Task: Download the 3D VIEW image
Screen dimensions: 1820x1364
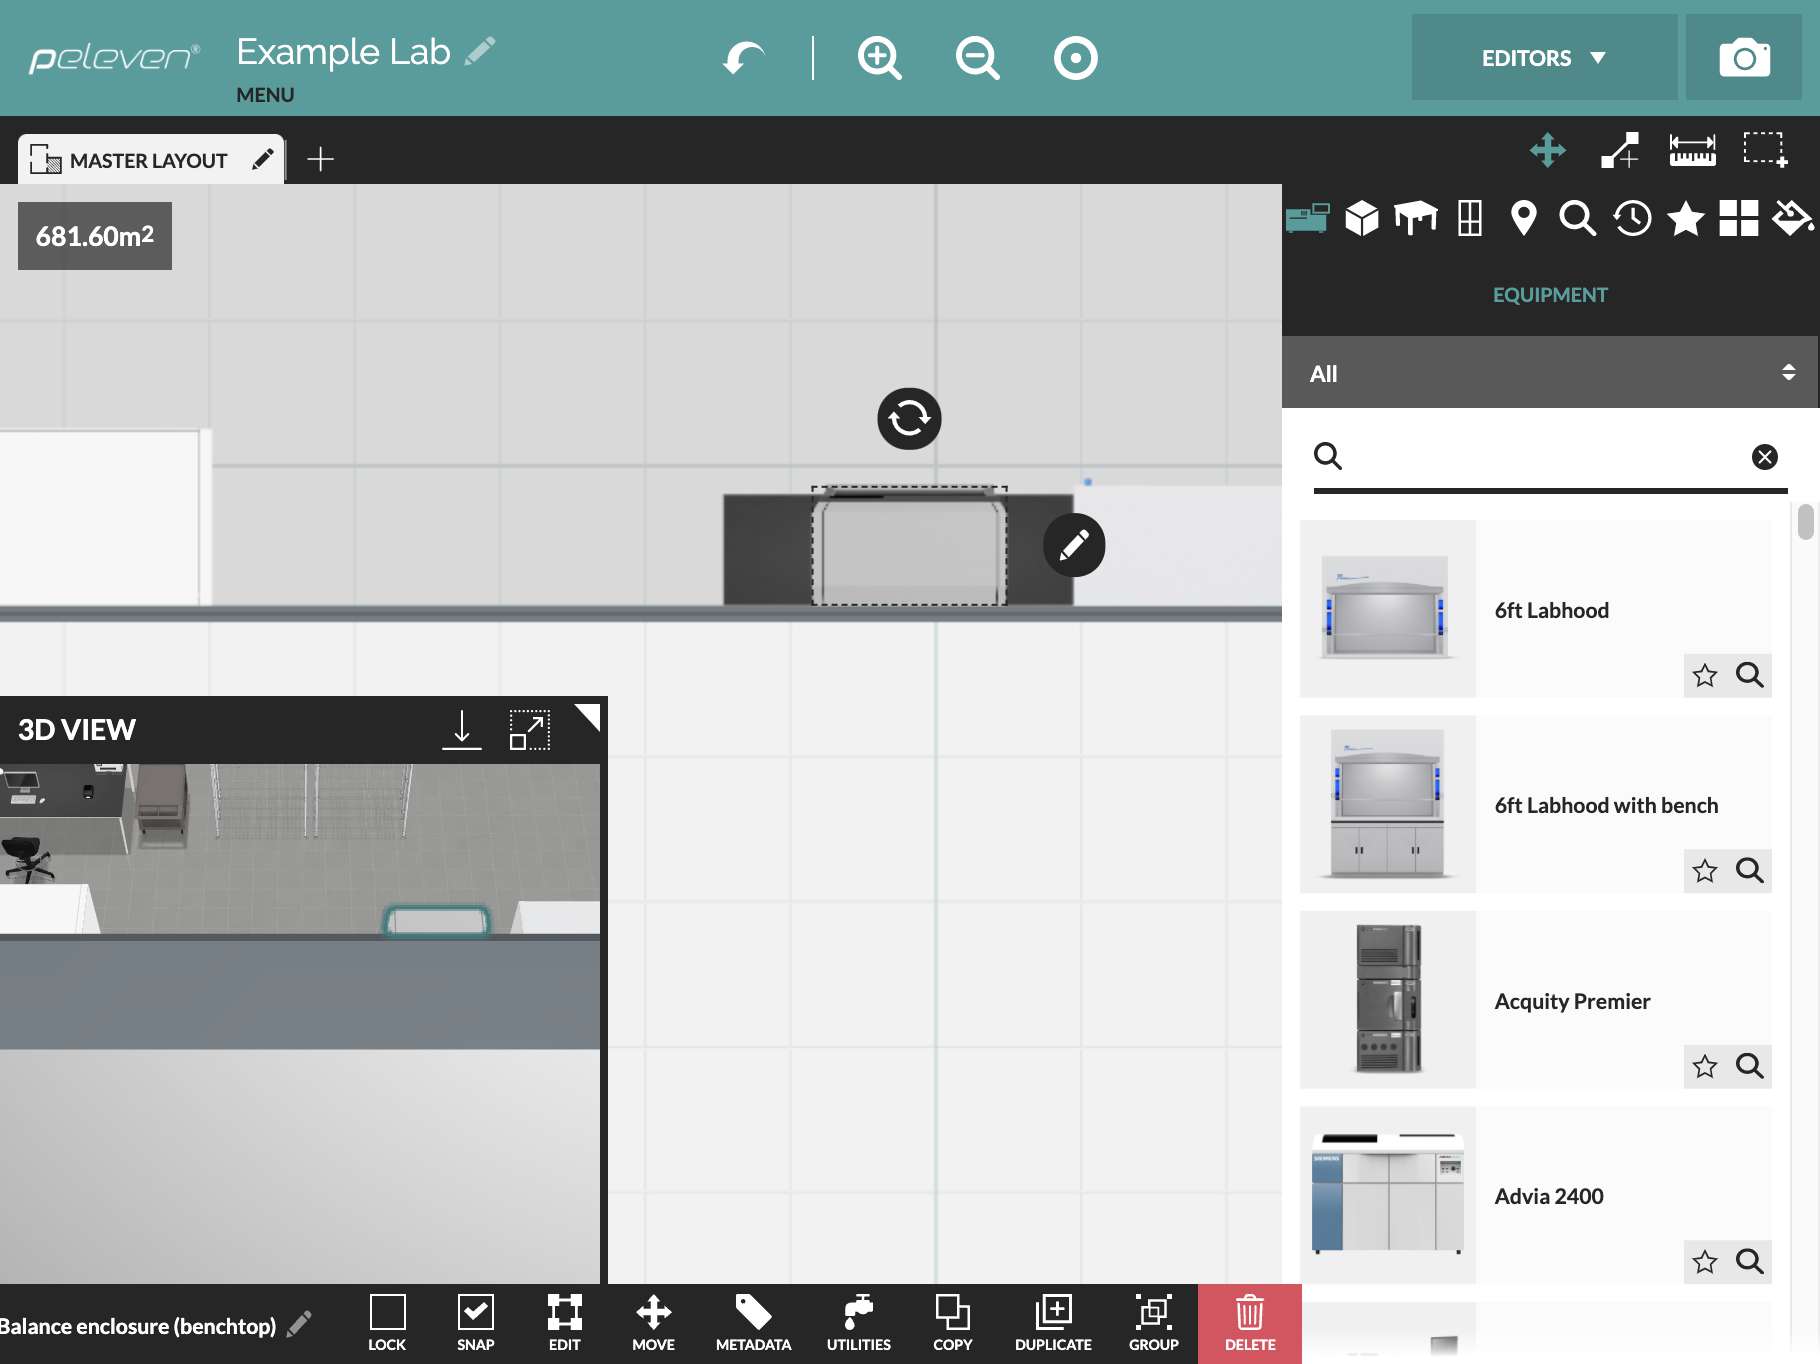Action: 462,730
